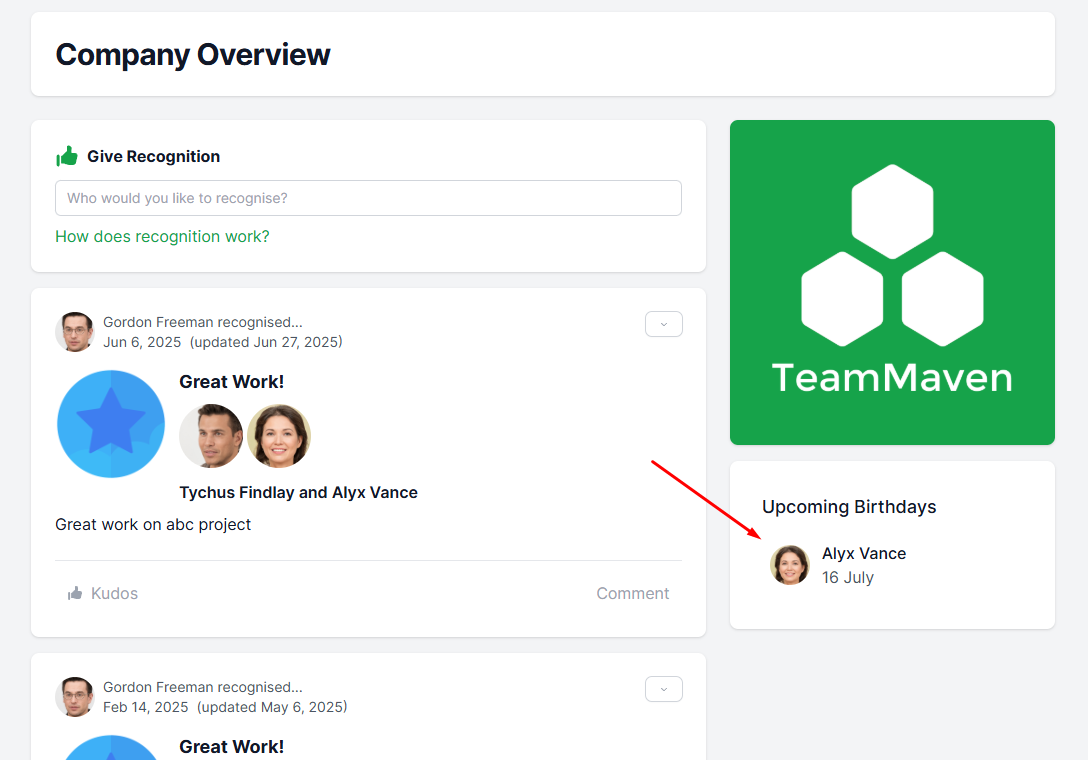This screenshot has width=1088, height=760.
Task: Click the 'Give Recognition' heading text
Action: (x=153, y=157)
